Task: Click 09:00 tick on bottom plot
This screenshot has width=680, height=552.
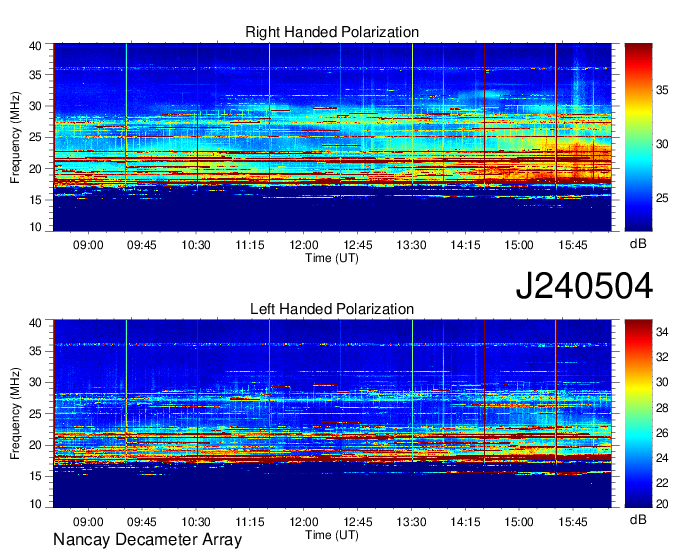Action: 88,522
